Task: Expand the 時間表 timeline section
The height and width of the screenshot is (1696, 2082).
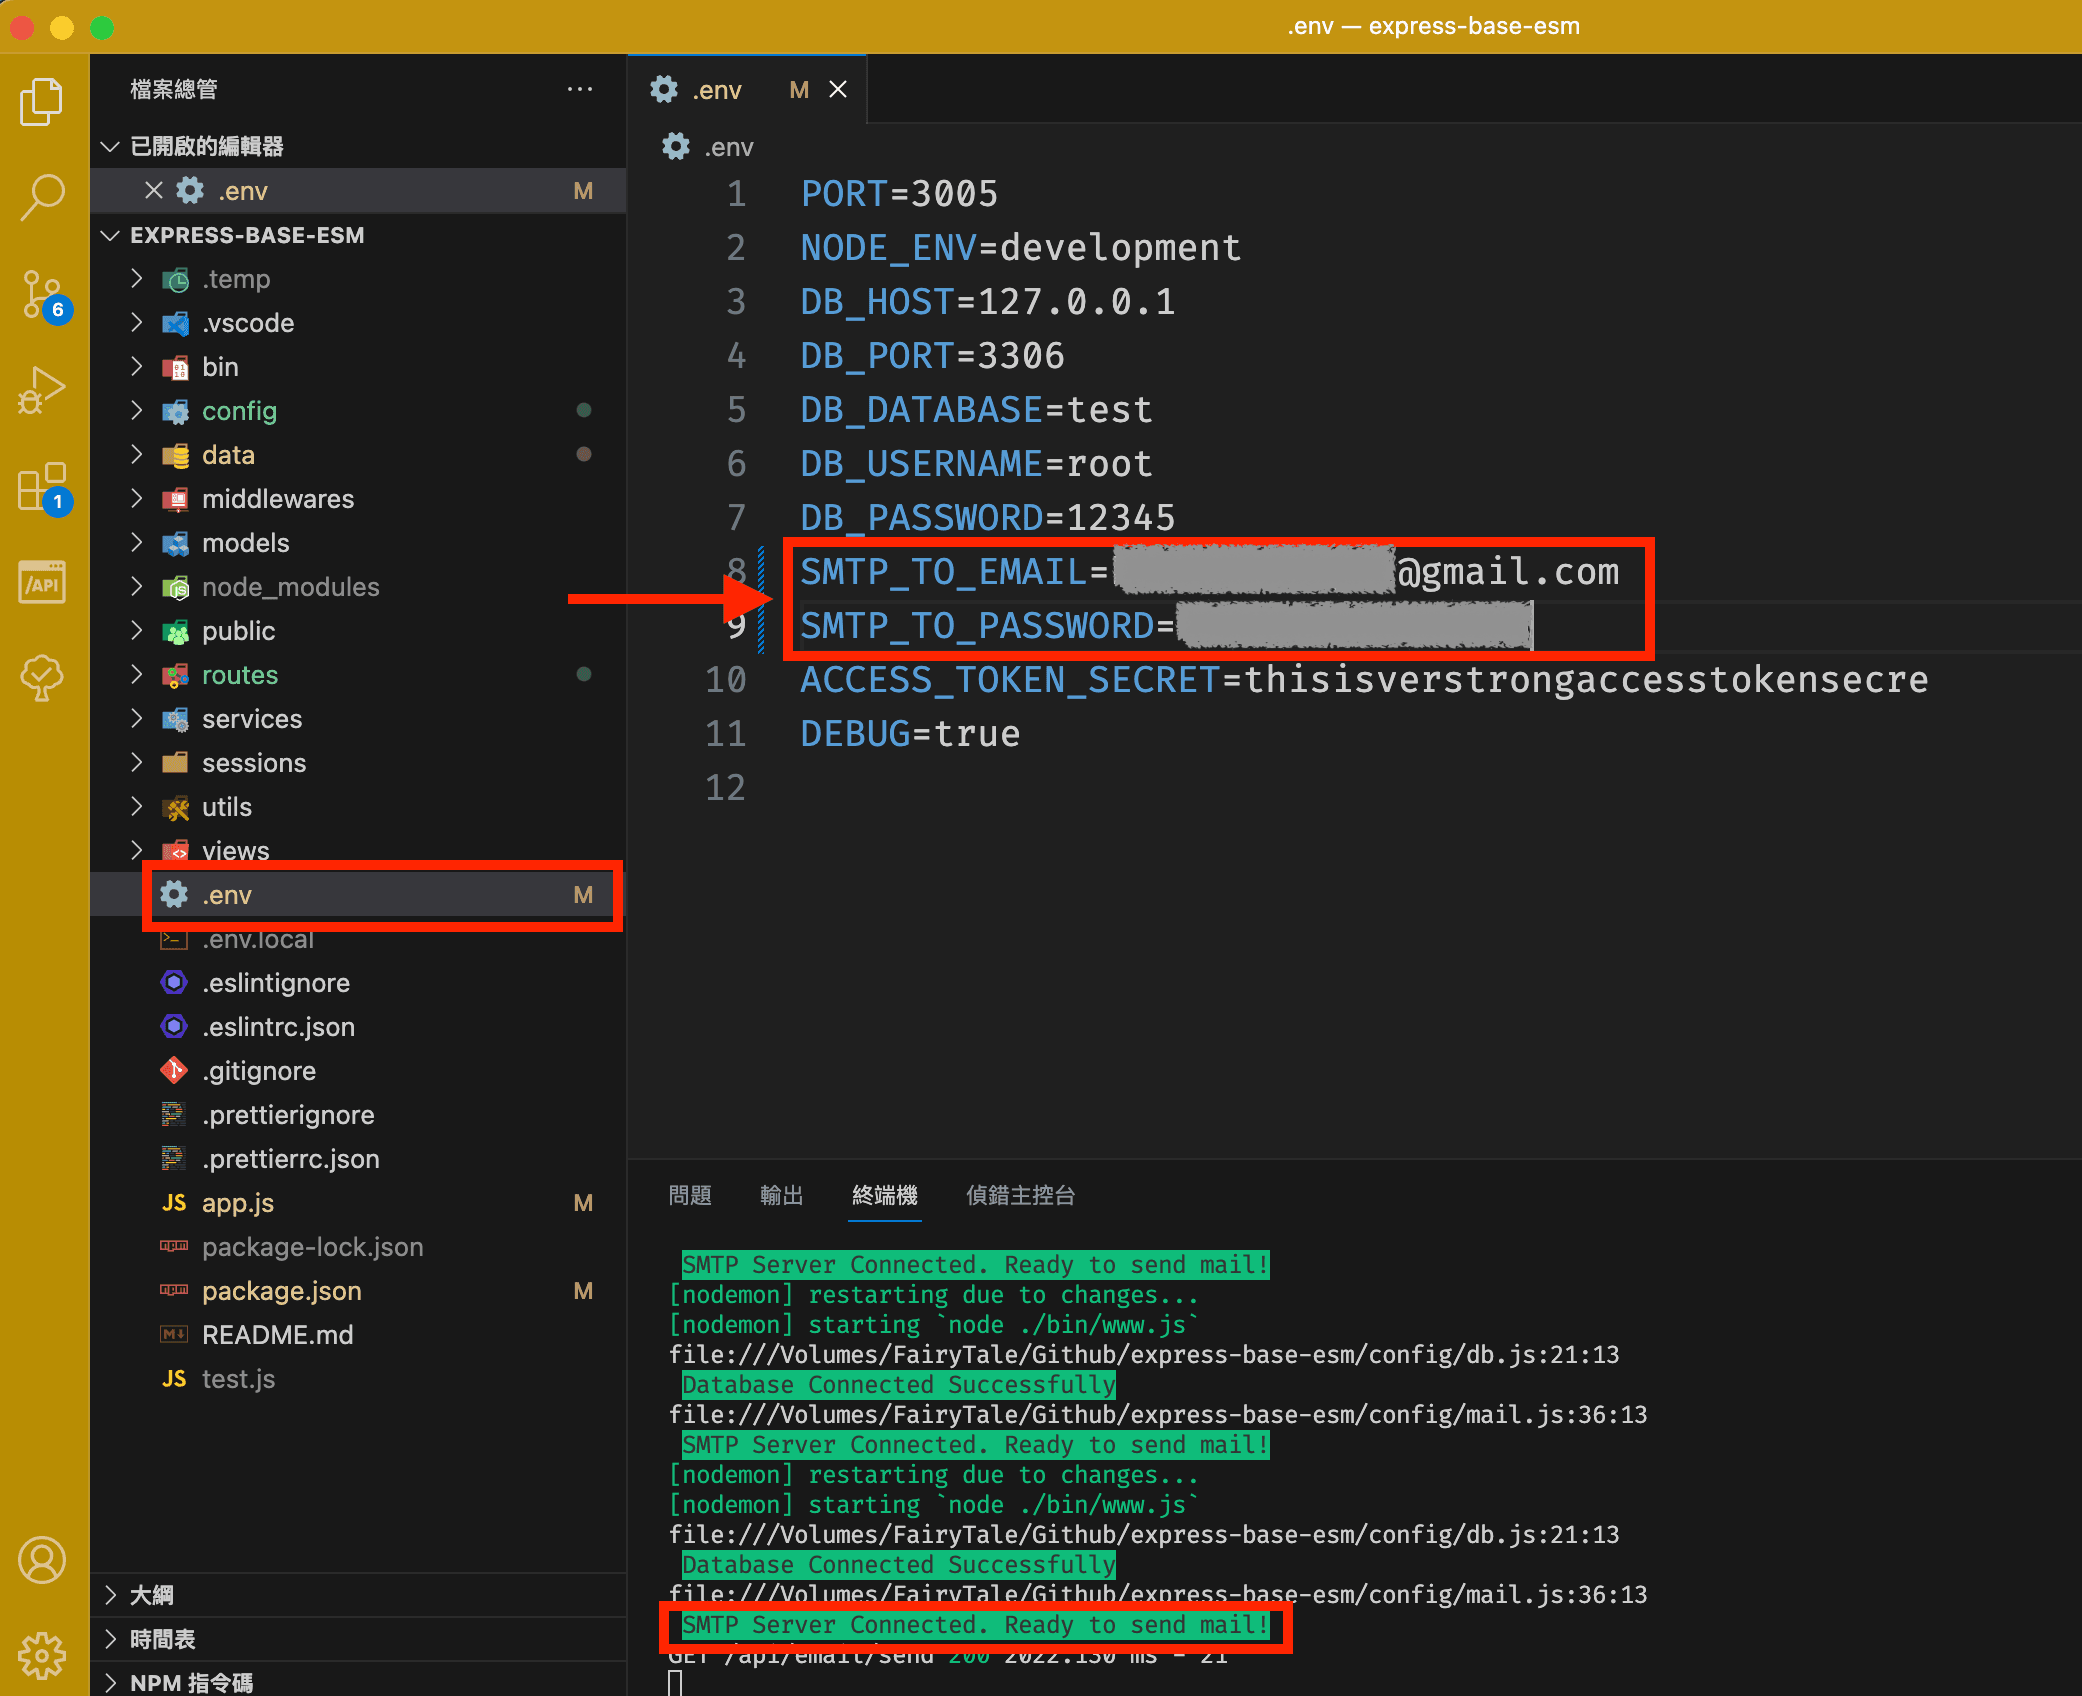Action: click(x=110, y=1639)
